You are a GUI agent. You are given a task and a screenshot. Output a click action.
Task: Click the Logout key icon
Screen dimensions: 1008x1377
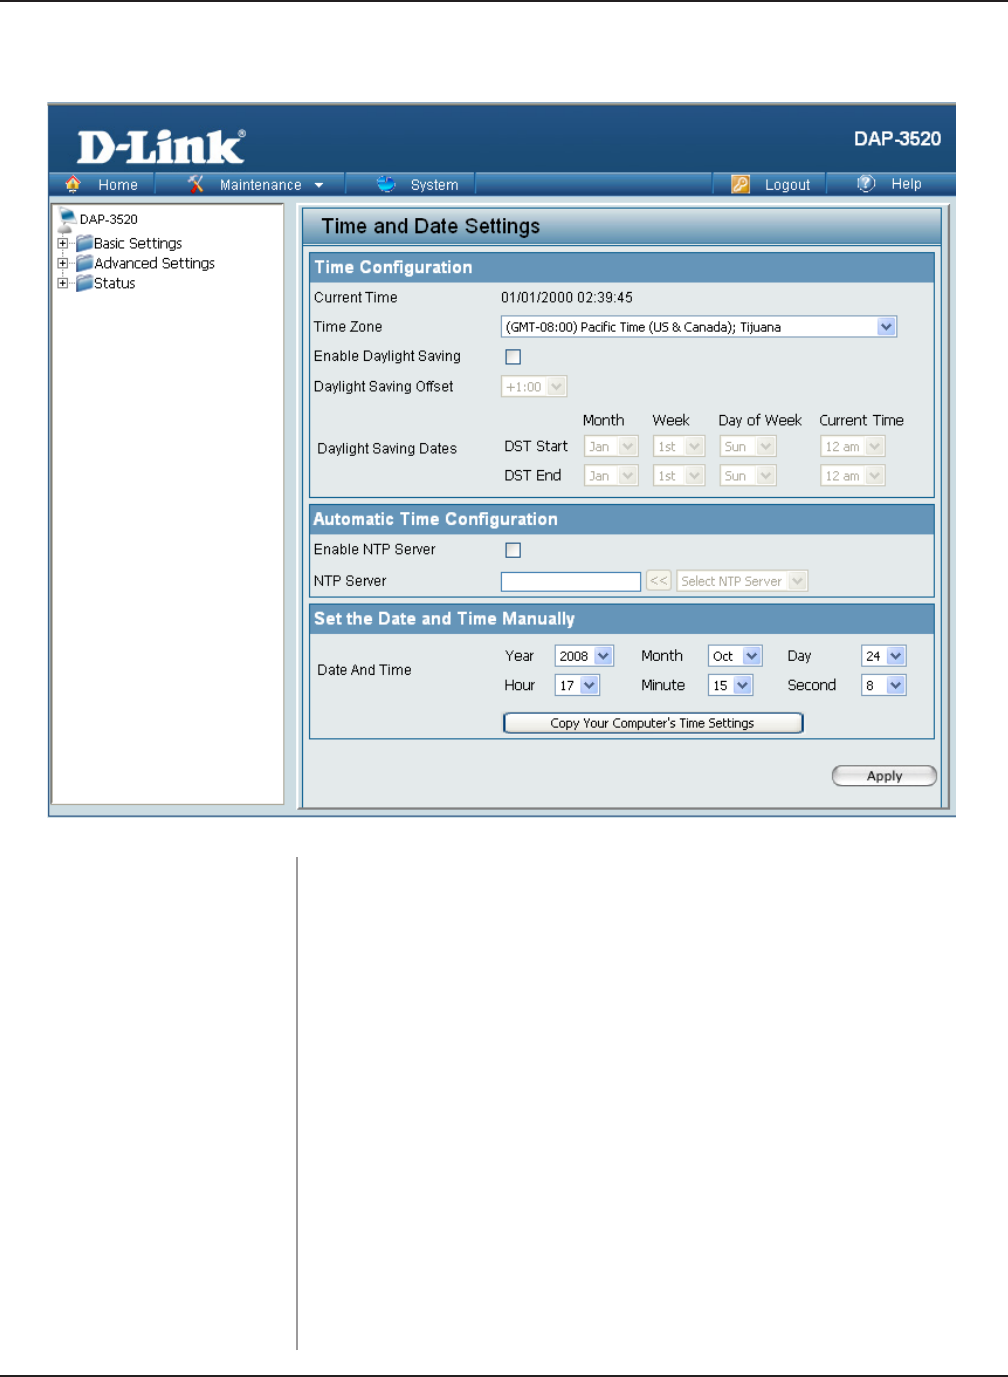coord(740,184)
